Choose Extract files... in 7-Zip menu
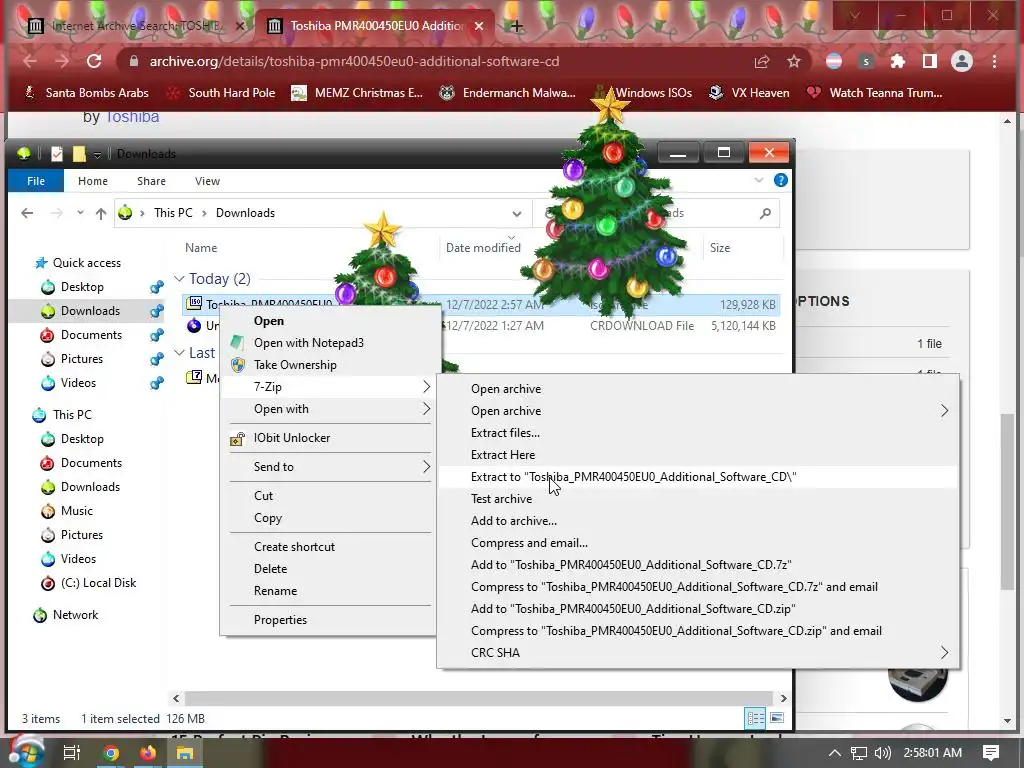Image resolution: width=1024 pixels, height=768 pixels. [697, 433]
